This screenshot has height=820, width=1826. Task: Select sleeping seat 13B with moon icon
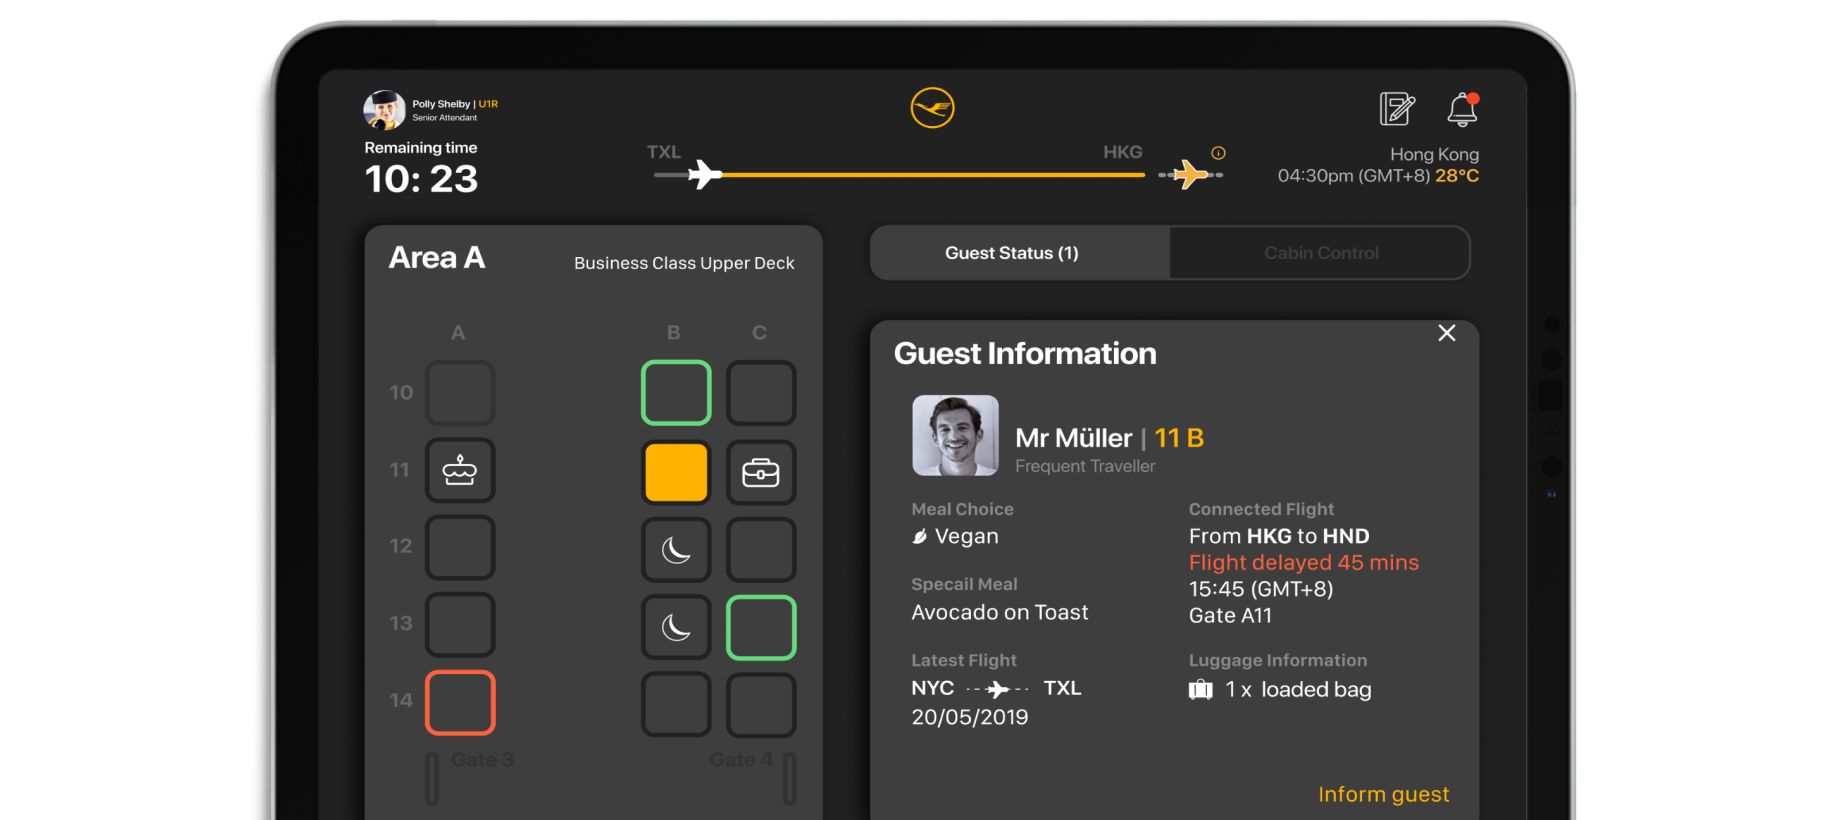[676, 627]
